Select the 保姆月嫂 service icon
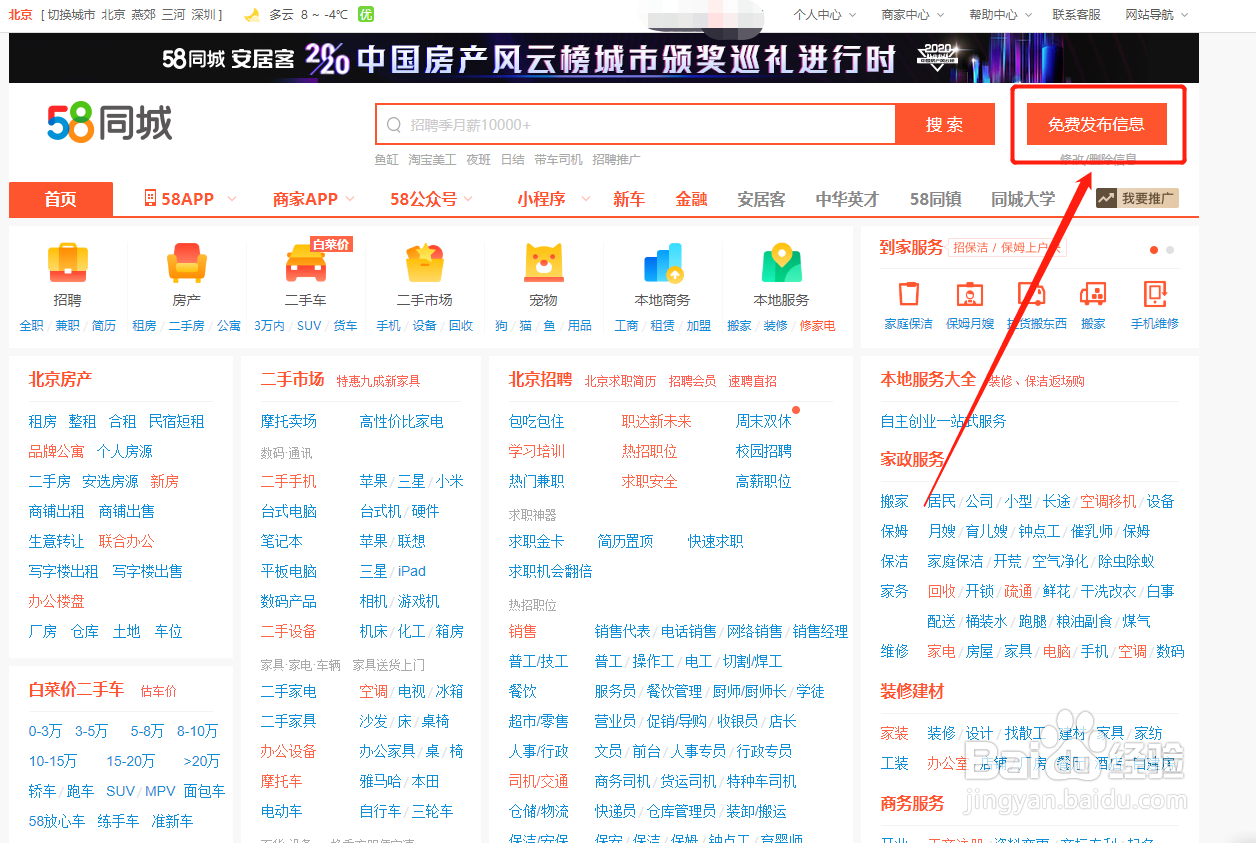Screen dimensions: 1256x843 [x=970, y=294]
